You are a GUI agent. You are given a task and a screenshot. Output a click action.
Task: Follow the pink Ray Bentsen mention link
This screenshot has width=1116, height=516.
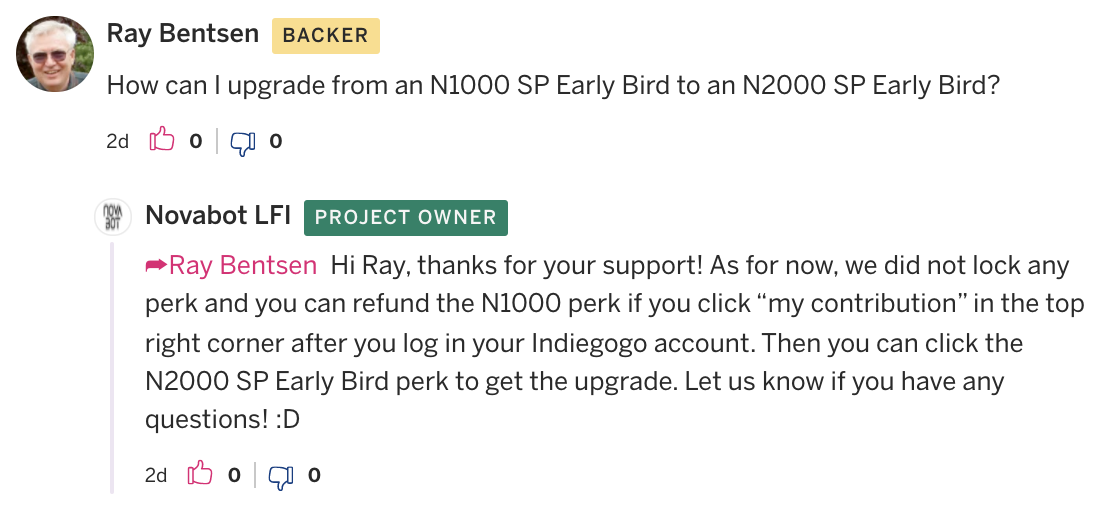[243, 265]
